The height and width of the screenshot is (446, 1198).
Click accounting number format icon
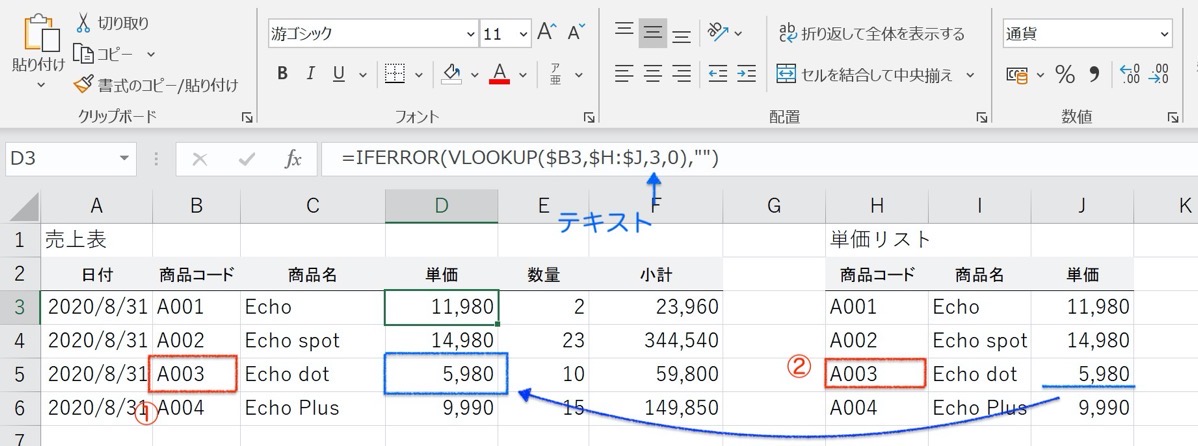point(1017,74)
